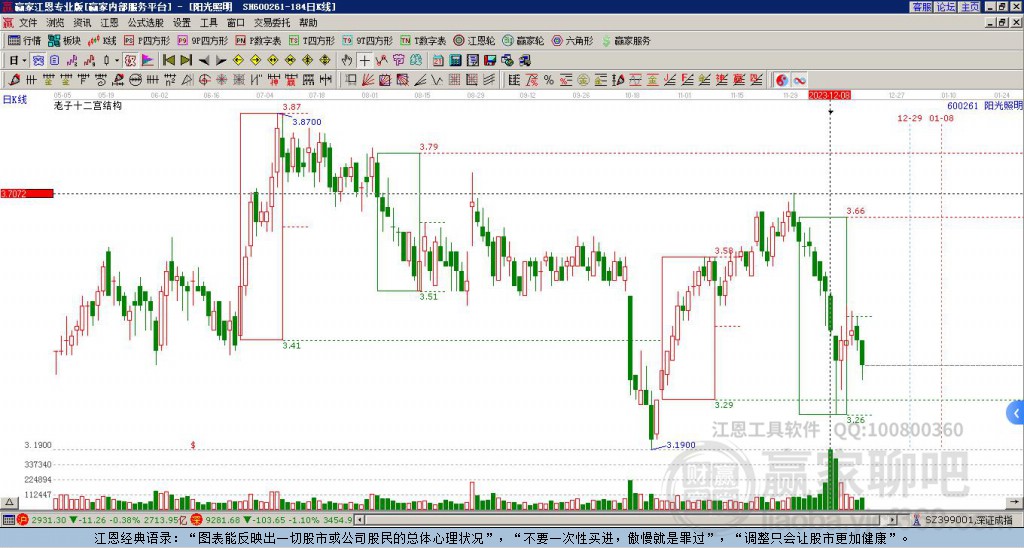Click the 沪 Shanghai index indicator

point(23,520)
